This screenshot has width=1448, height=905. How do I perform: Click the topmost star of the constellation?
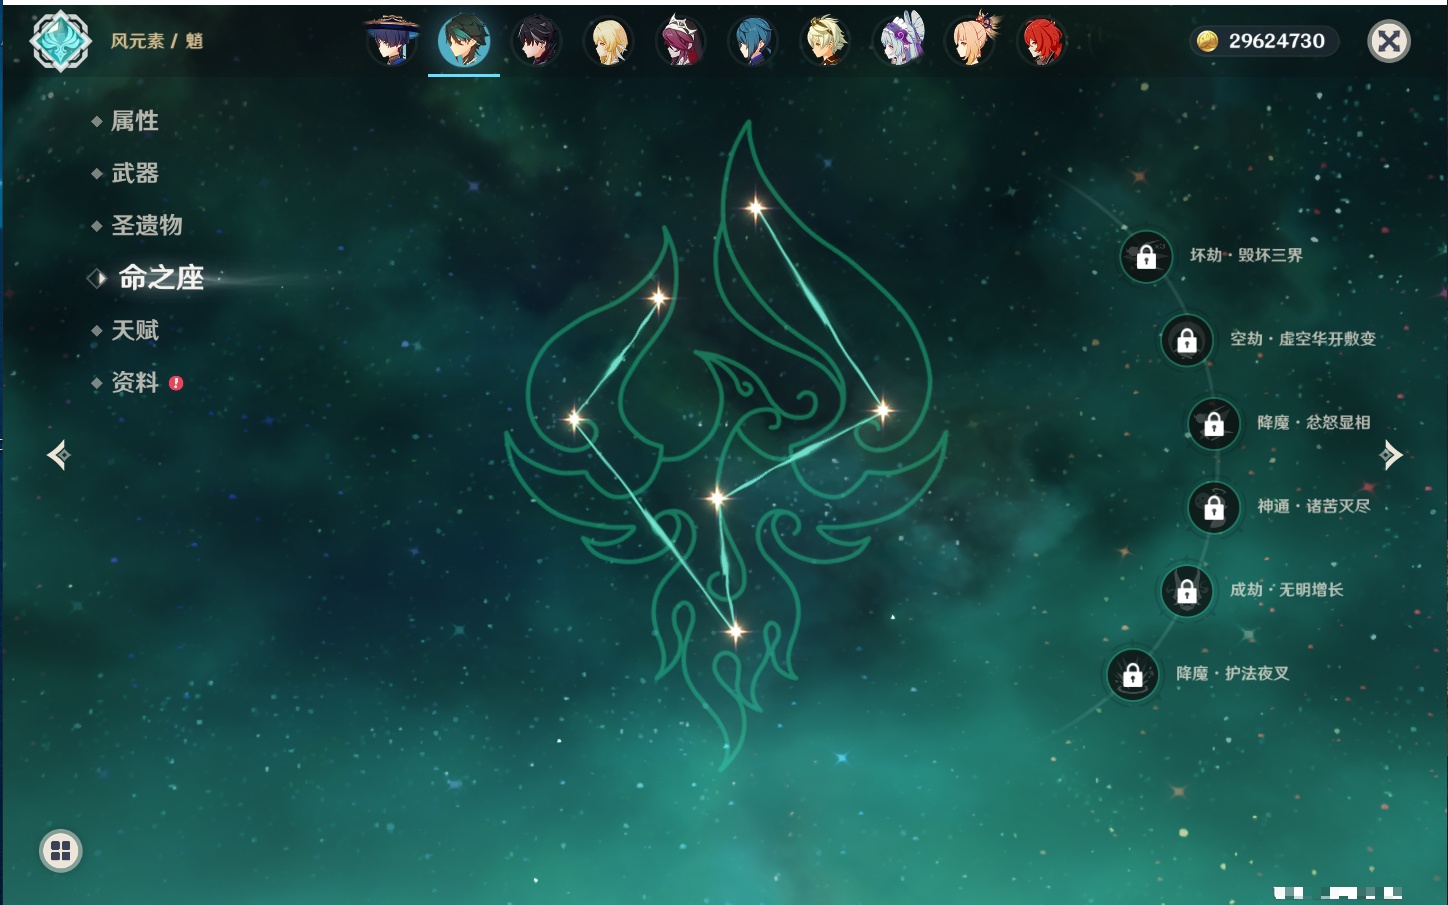coord(756,208)
